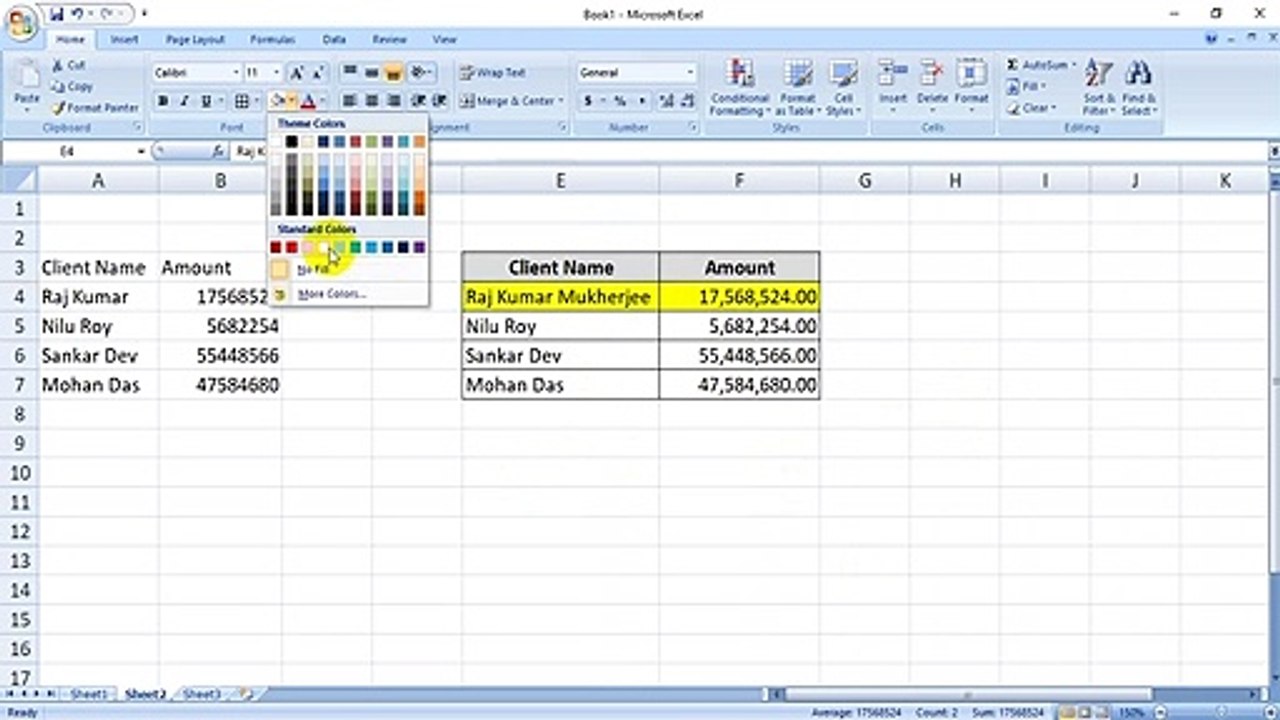Click the Grow Font icon
Image resolution: width=1280 pixels, height=720 pixels.
click(x=297, y=73)
